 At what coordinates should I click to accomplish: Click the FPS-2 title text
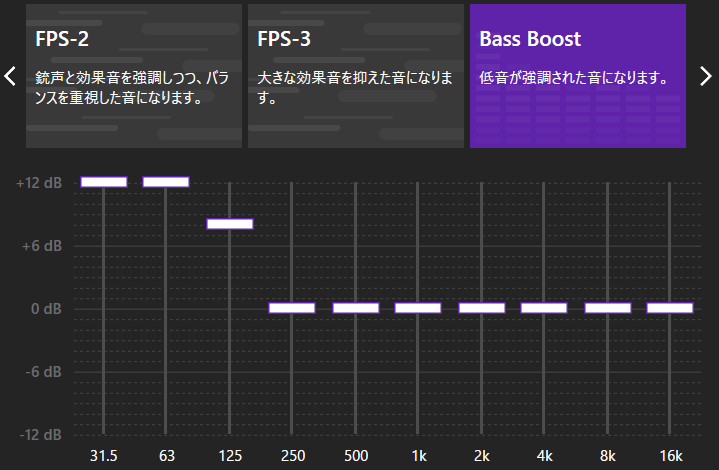(62, 40)
